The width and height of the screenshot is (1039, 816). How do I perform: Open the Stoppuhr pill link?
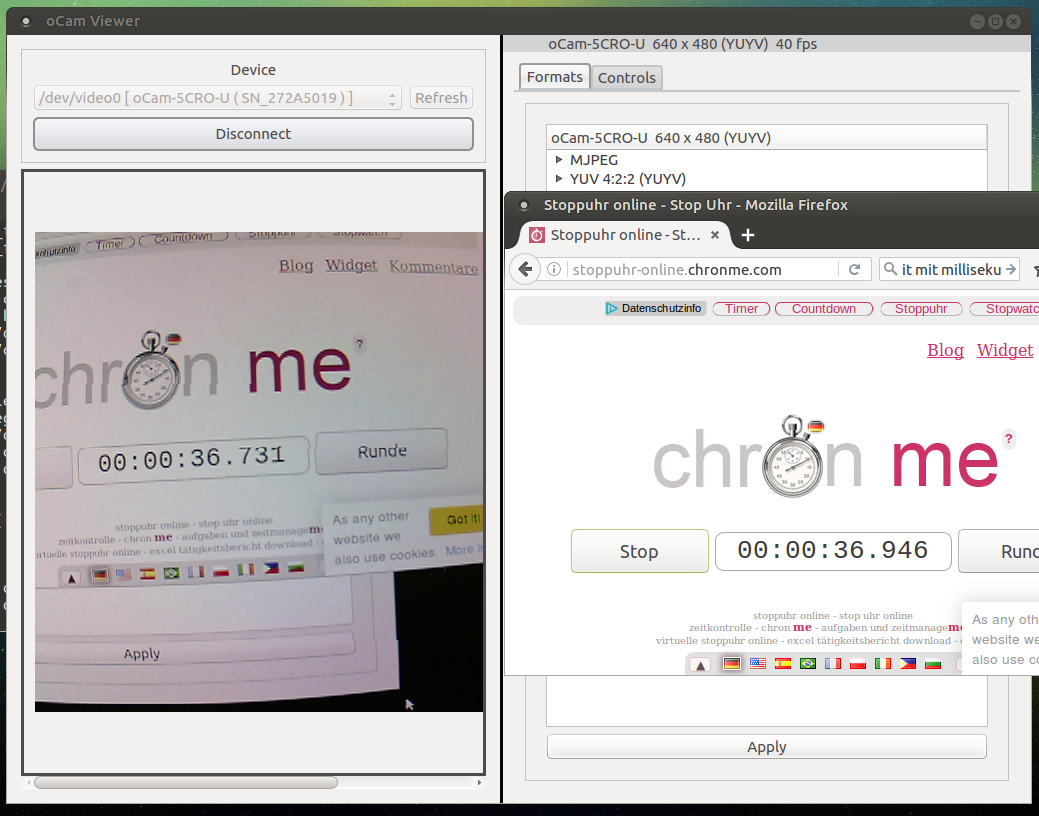pyautogui.click(x=921, y=309)
